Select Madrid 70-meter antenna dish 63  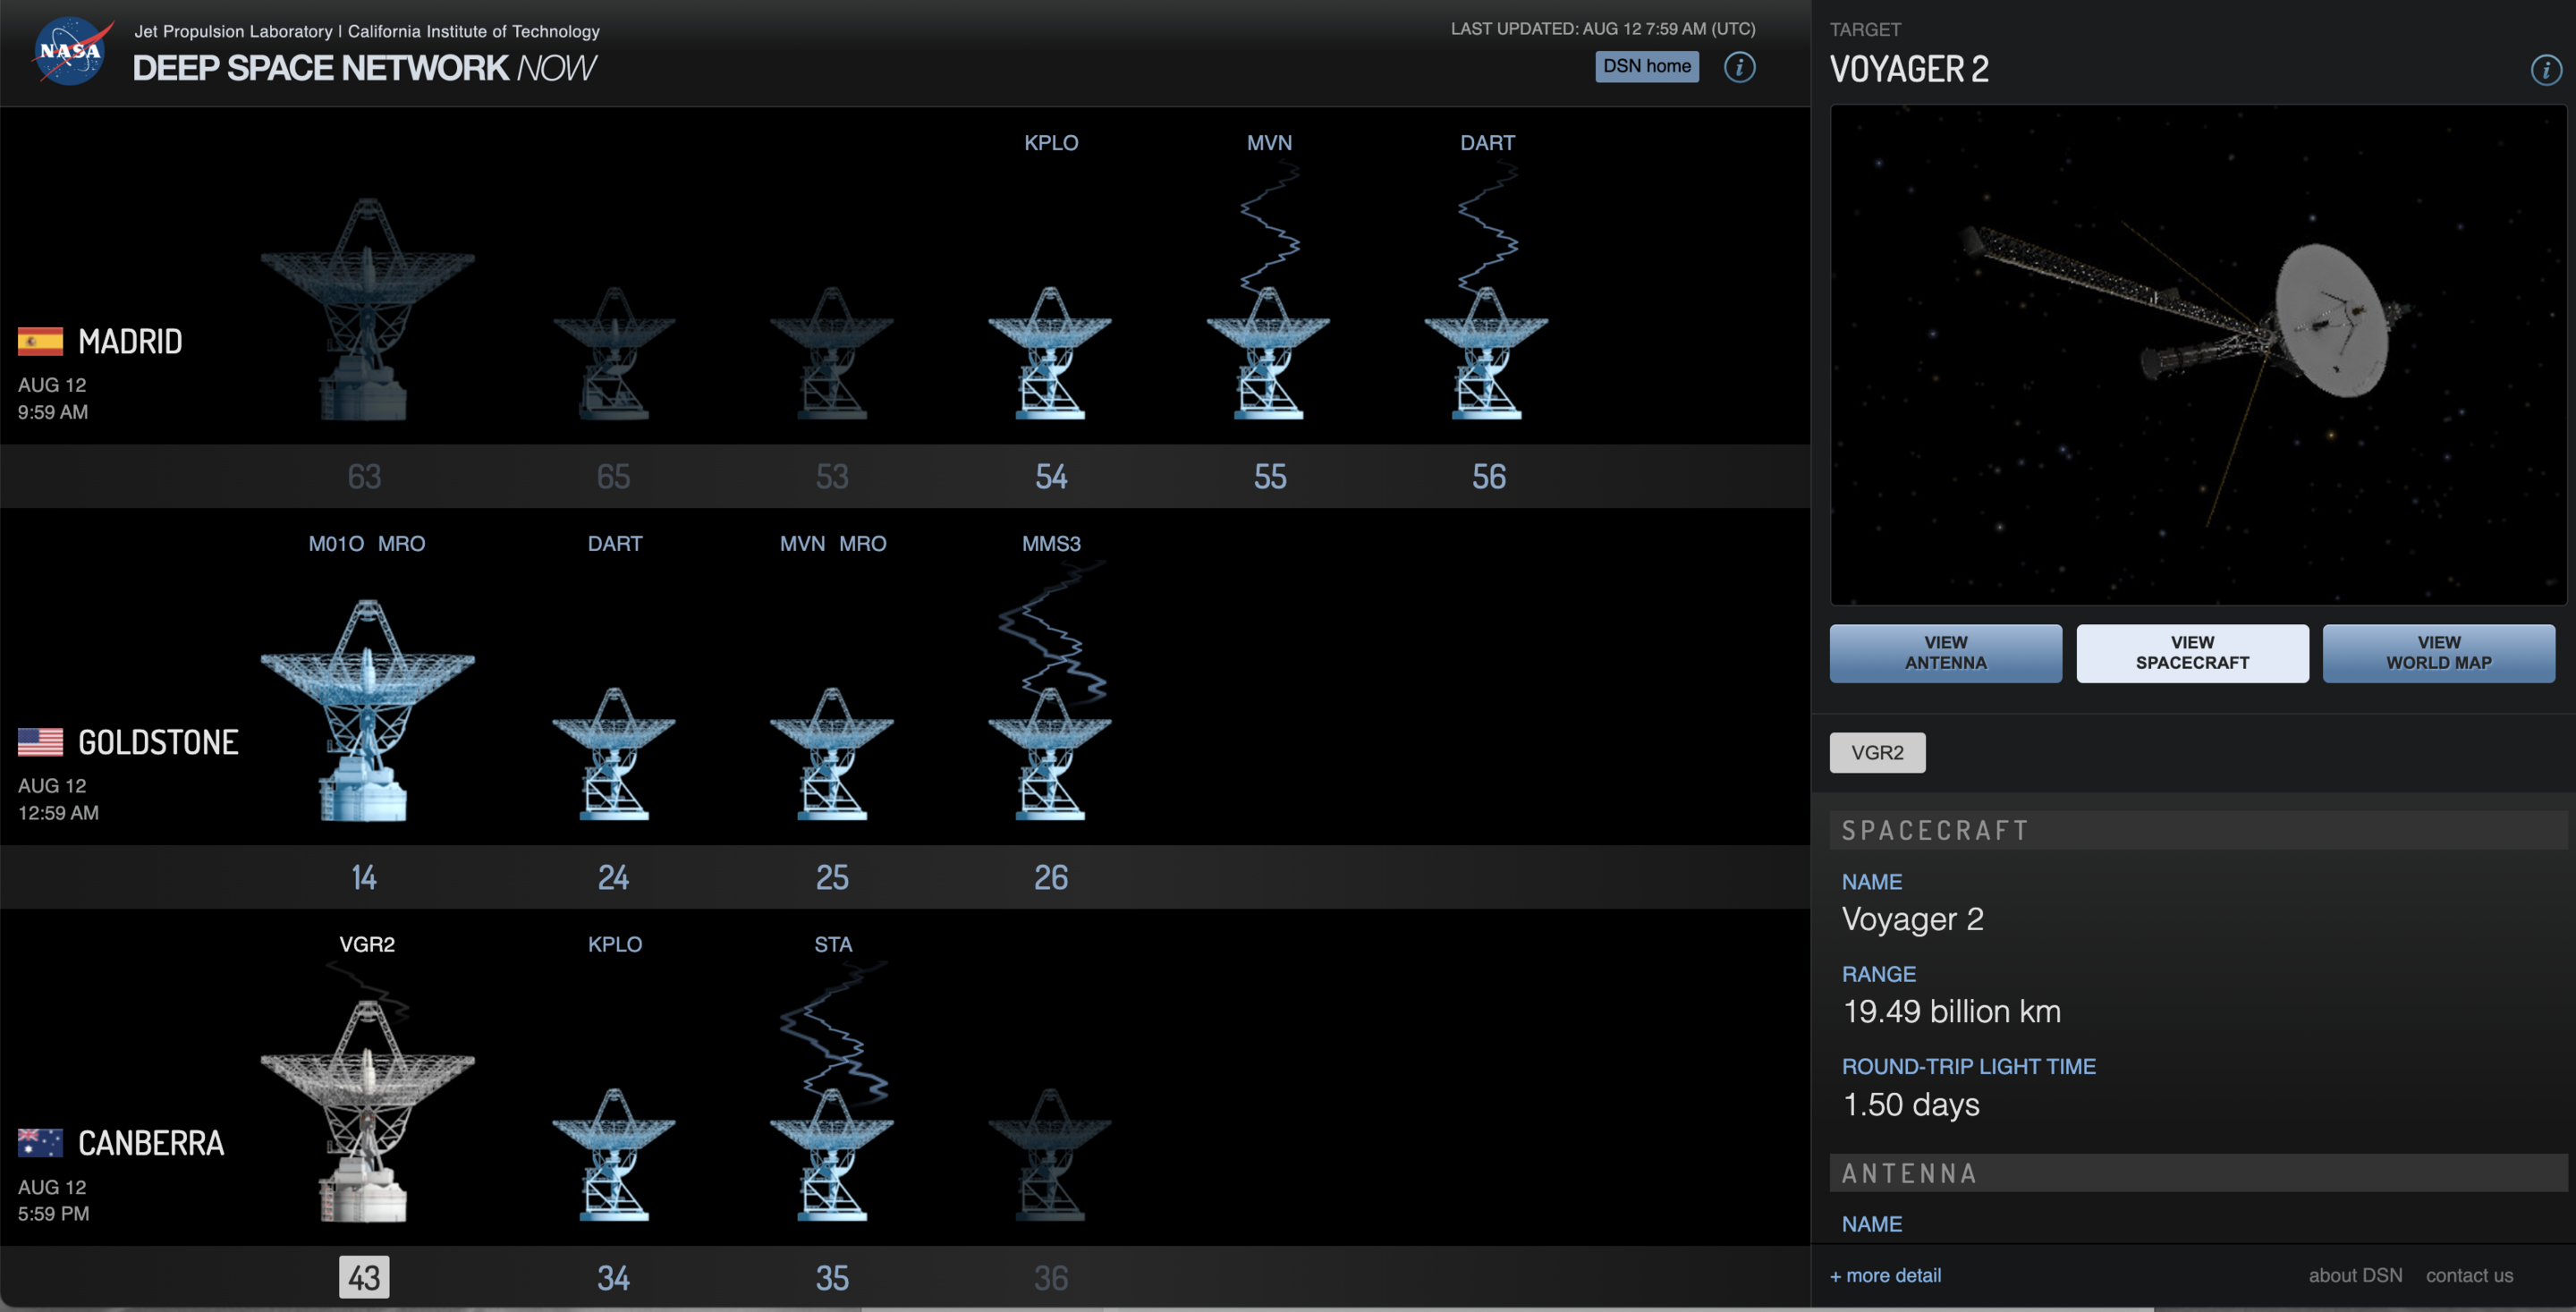[x=366, y=310]
